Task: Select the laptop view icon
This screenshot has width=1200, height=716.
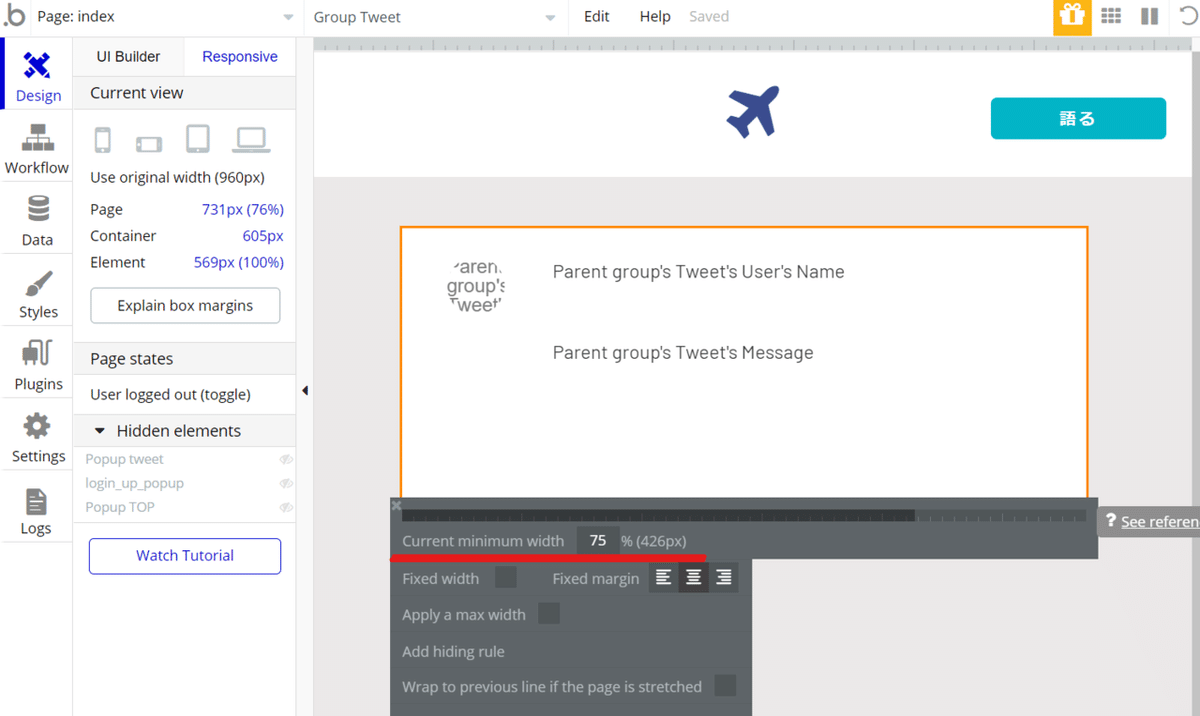Action: (251, 140)
